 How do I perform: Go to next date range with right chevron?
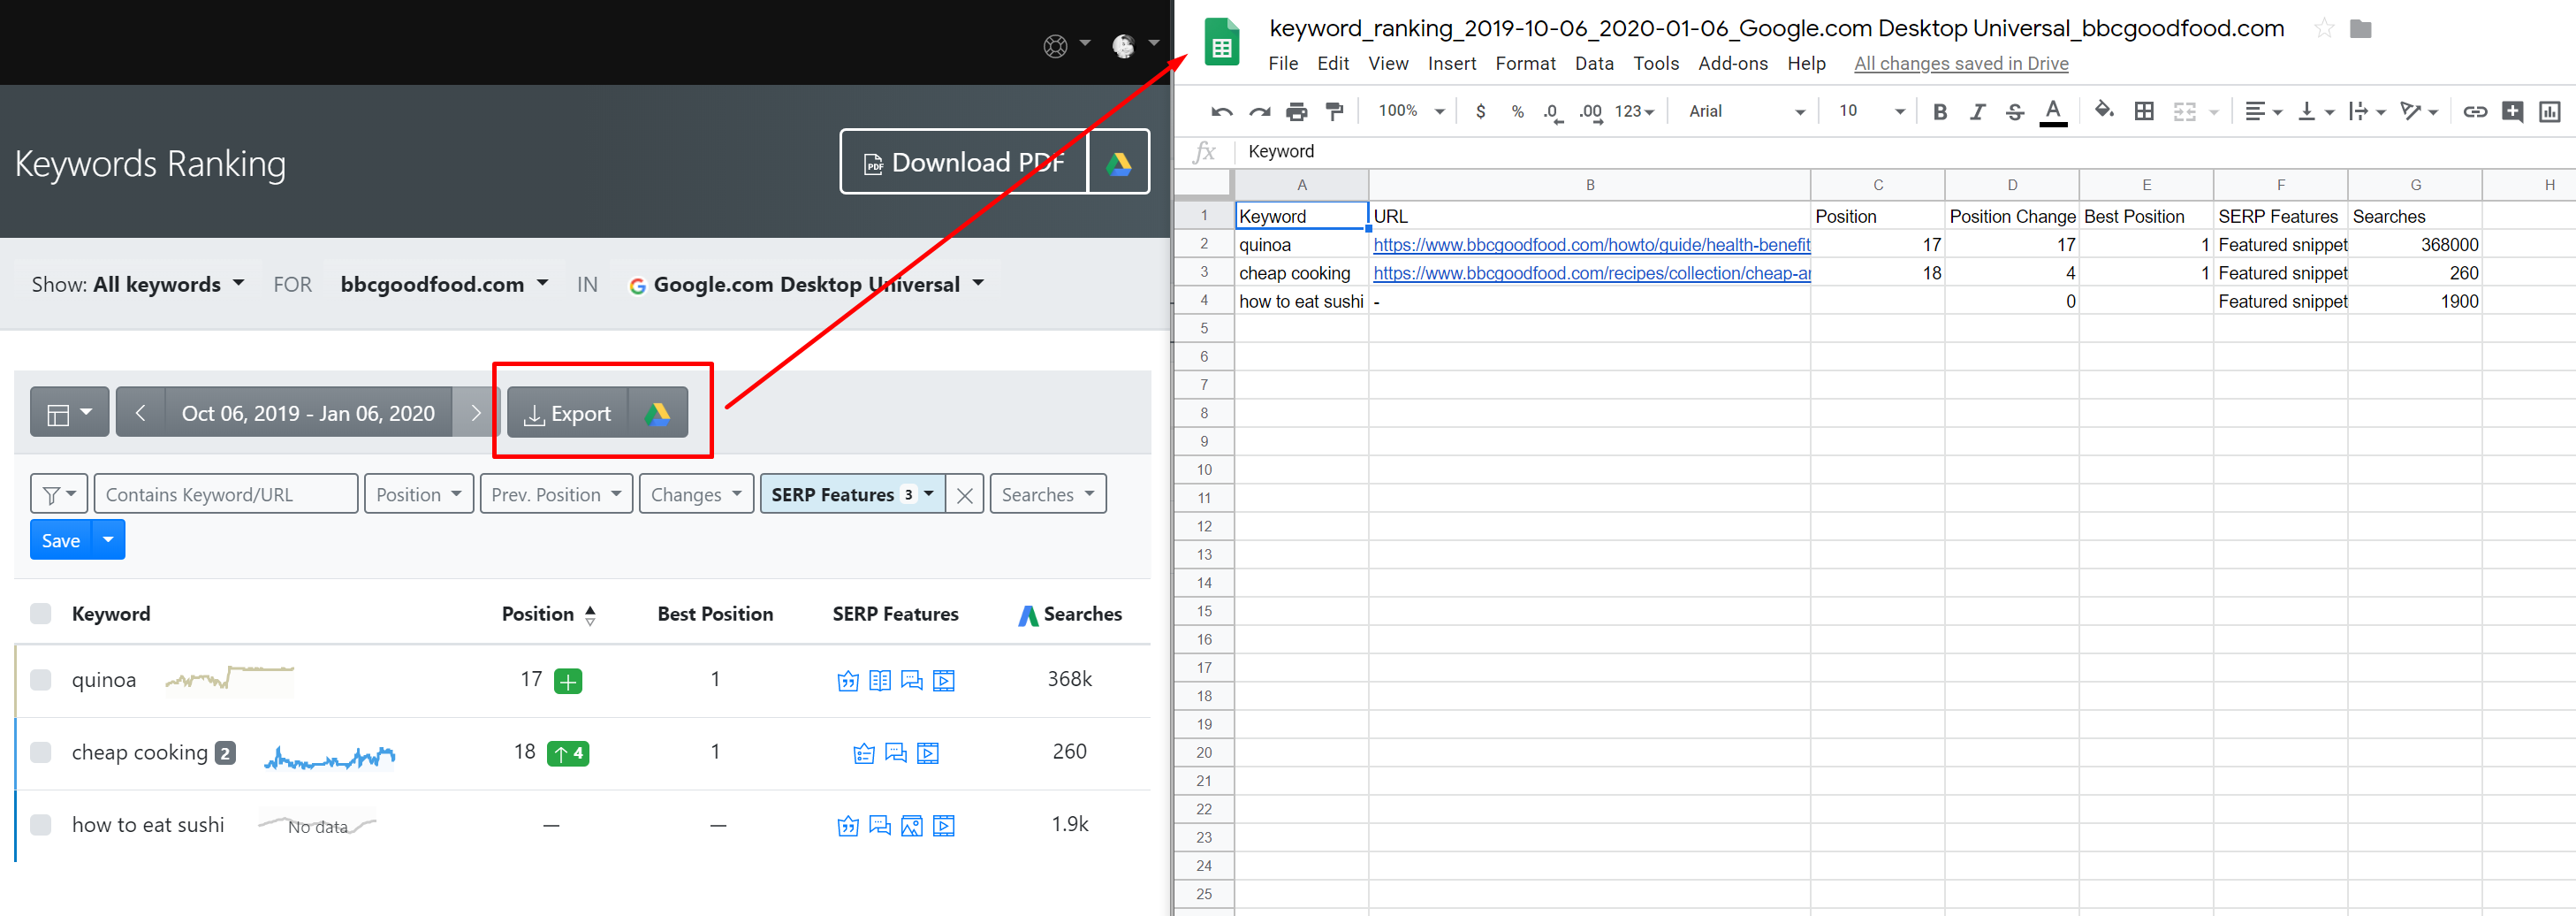click(x=475, y=413)
